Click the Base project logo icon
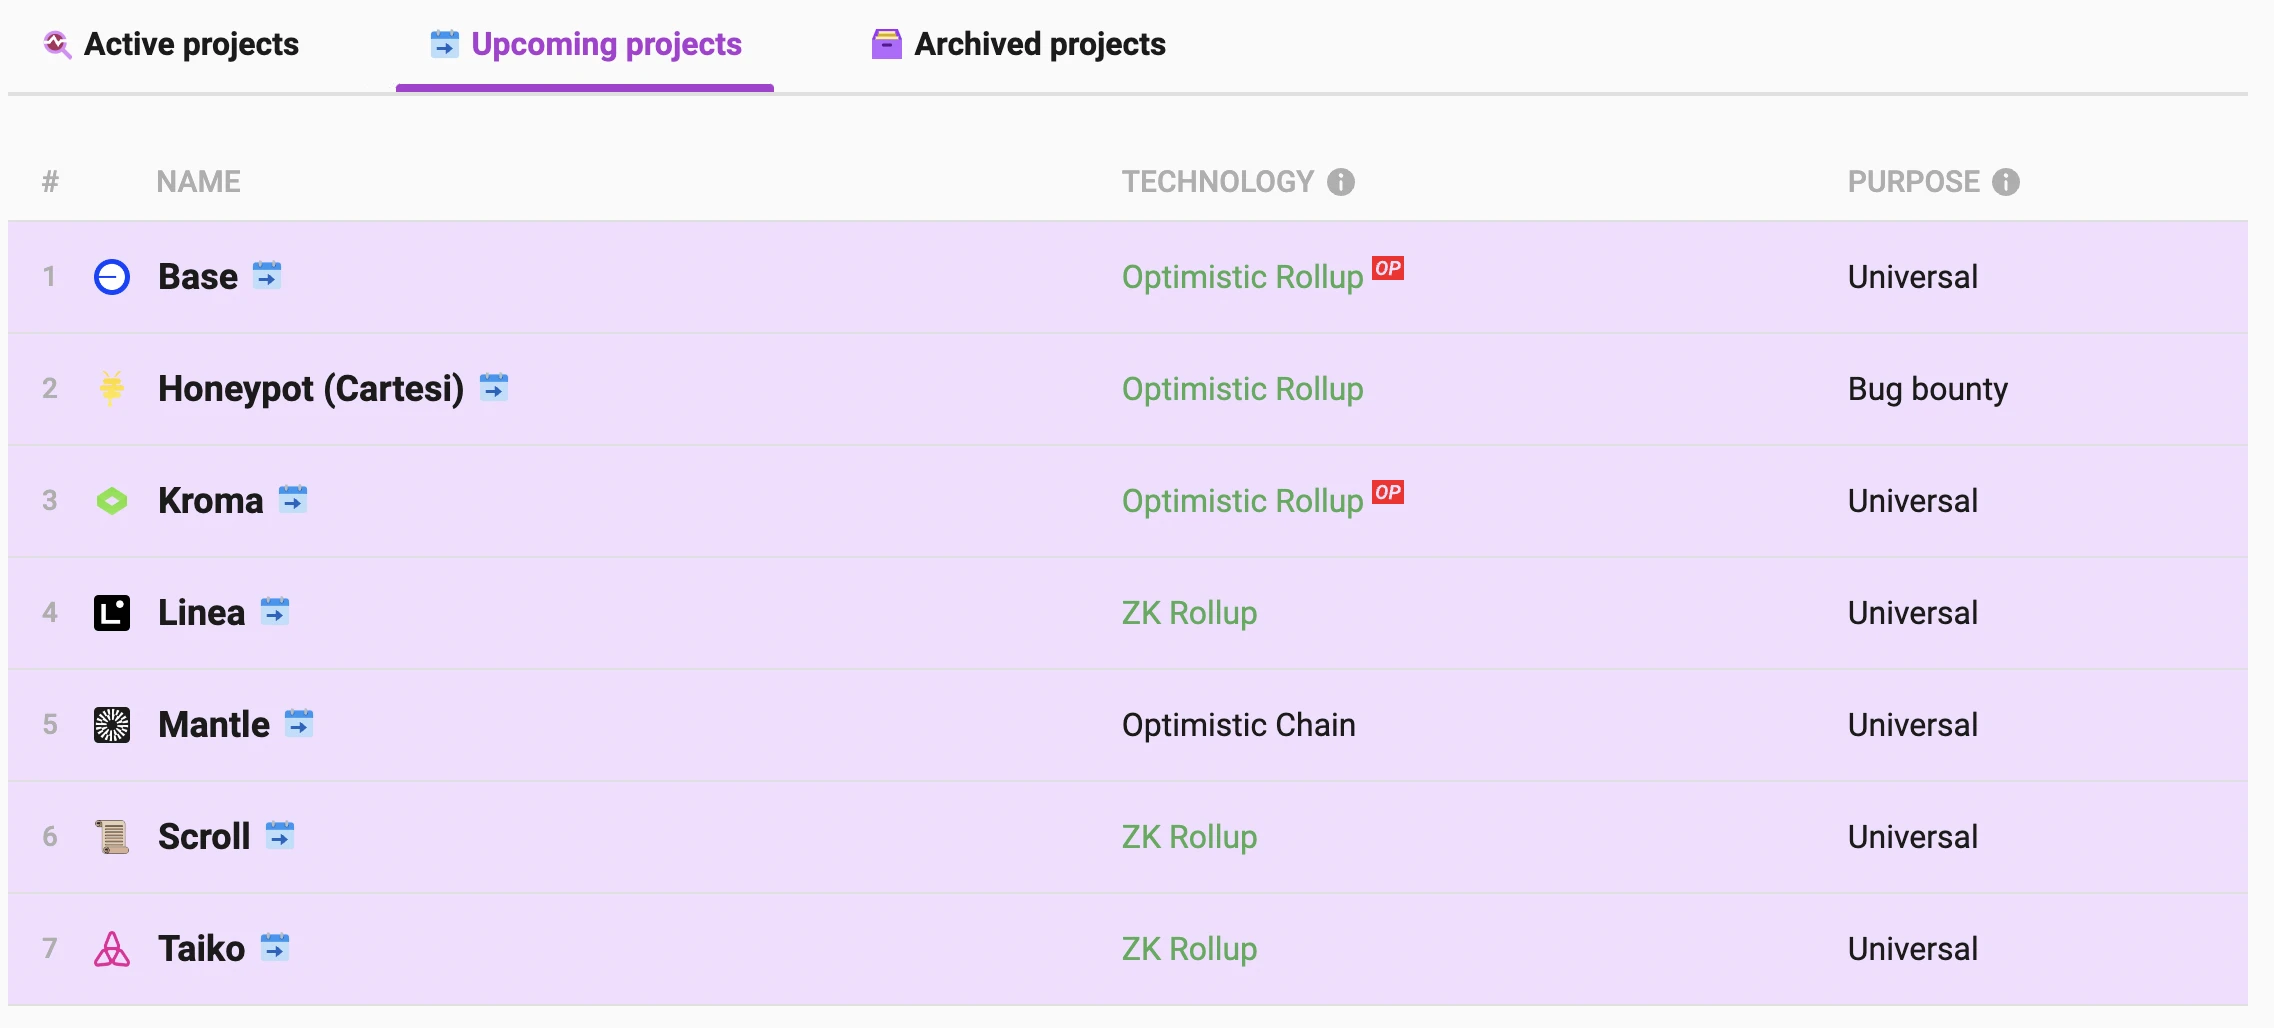Viewport: 2274px width, 1028px height. click(112, 277)
